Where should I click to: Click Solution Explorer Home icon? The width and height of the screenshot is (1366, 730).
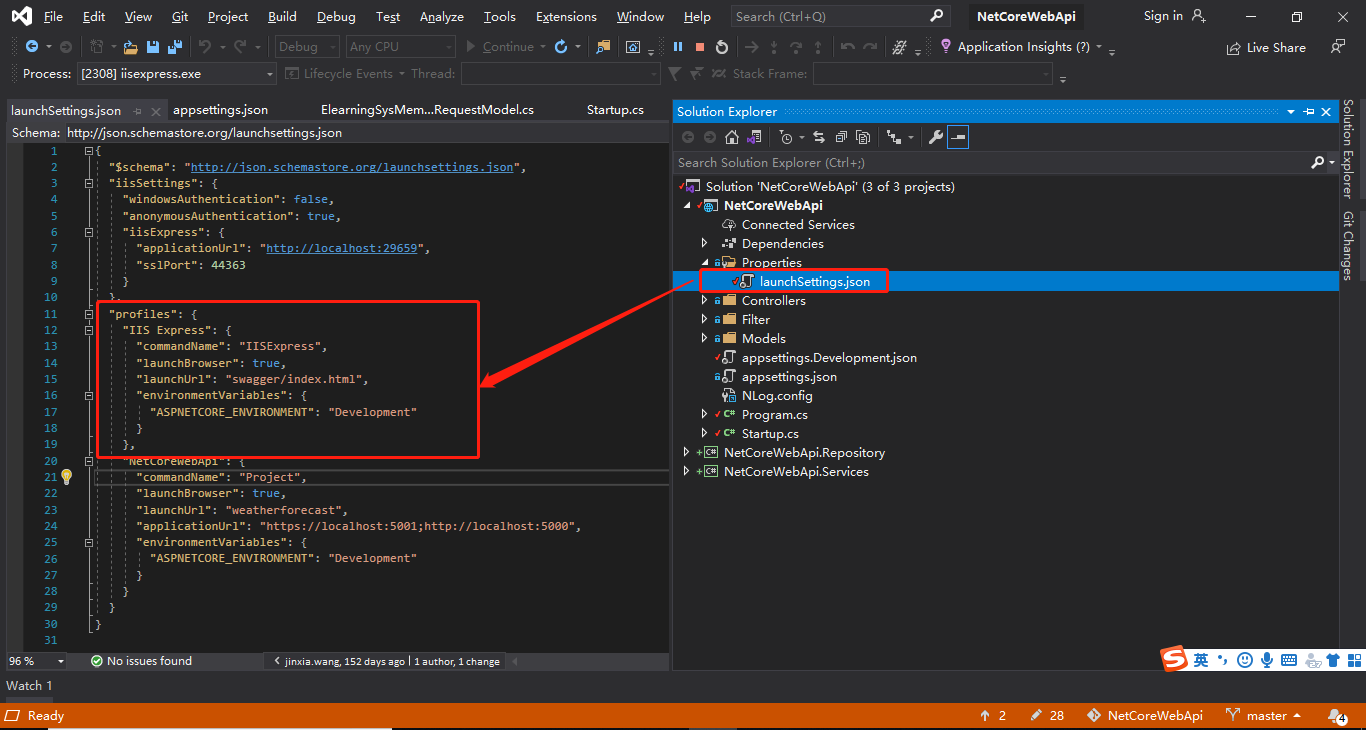click(732, 137)
